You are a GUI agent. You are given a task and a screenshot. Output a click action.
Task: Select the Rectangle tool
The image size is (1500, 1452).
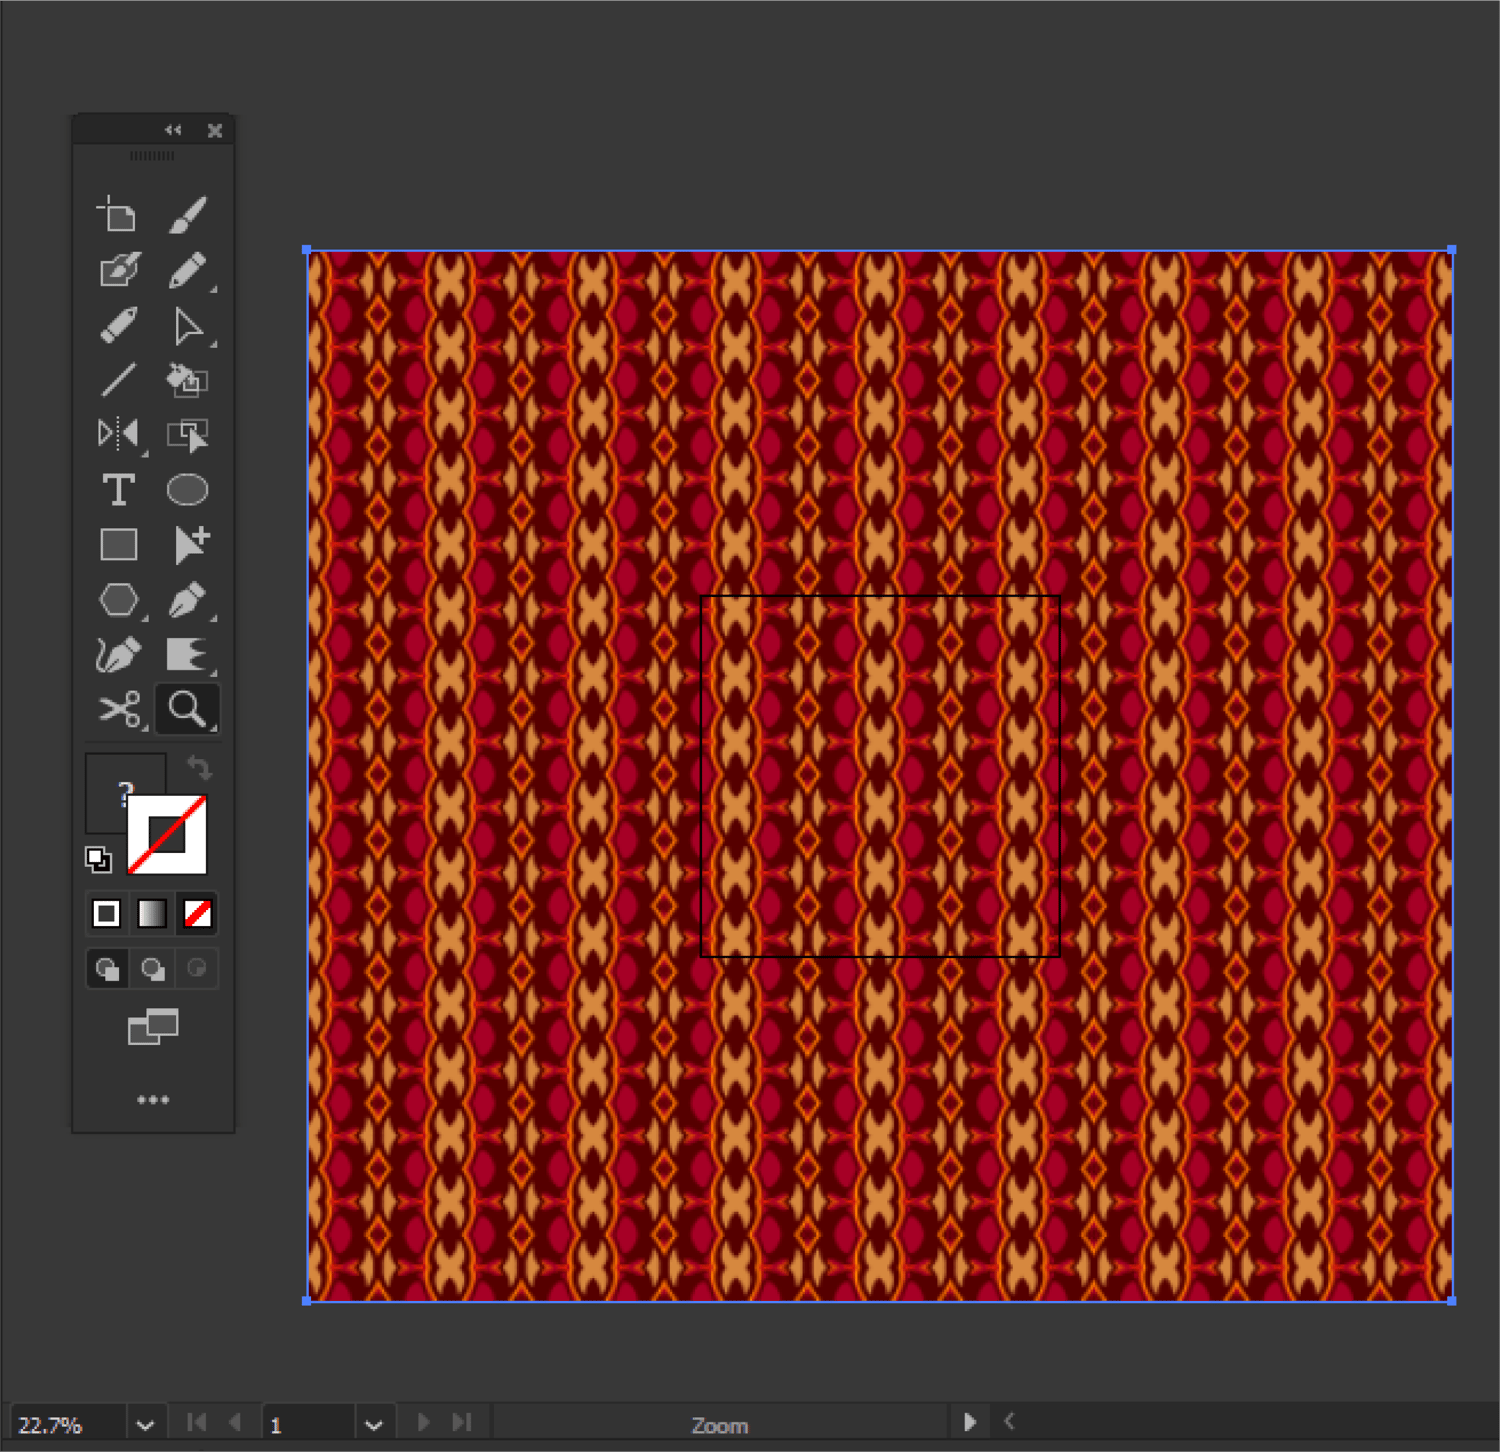120,544
